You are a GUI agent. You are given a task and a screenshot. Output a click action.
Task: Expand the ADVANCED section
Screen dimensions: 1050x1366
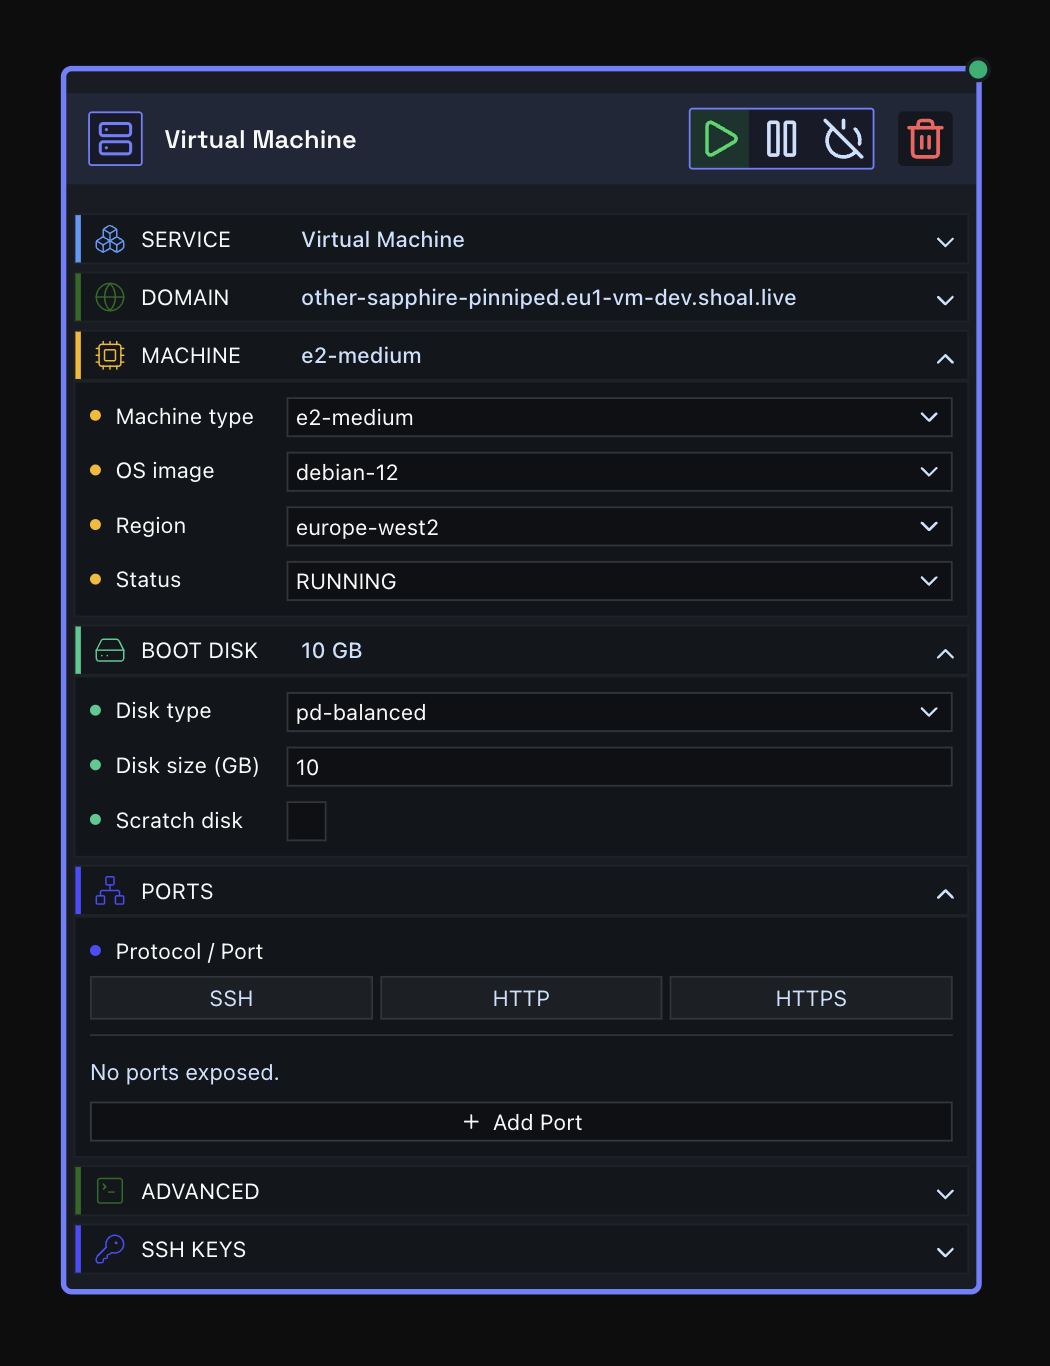(x=522, y=1191)
